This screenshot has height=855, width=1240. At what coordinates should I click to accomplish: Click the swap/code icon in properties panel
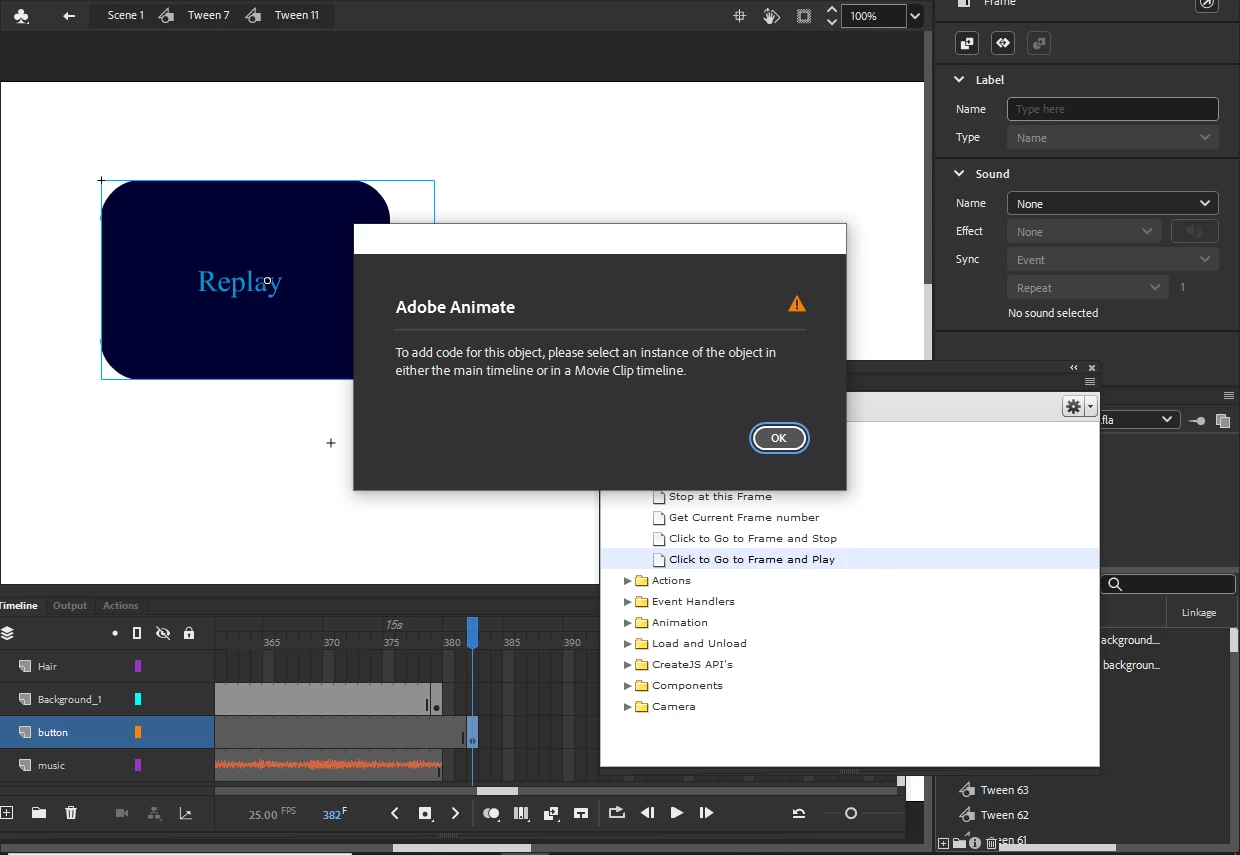(x=1003, y=43)
